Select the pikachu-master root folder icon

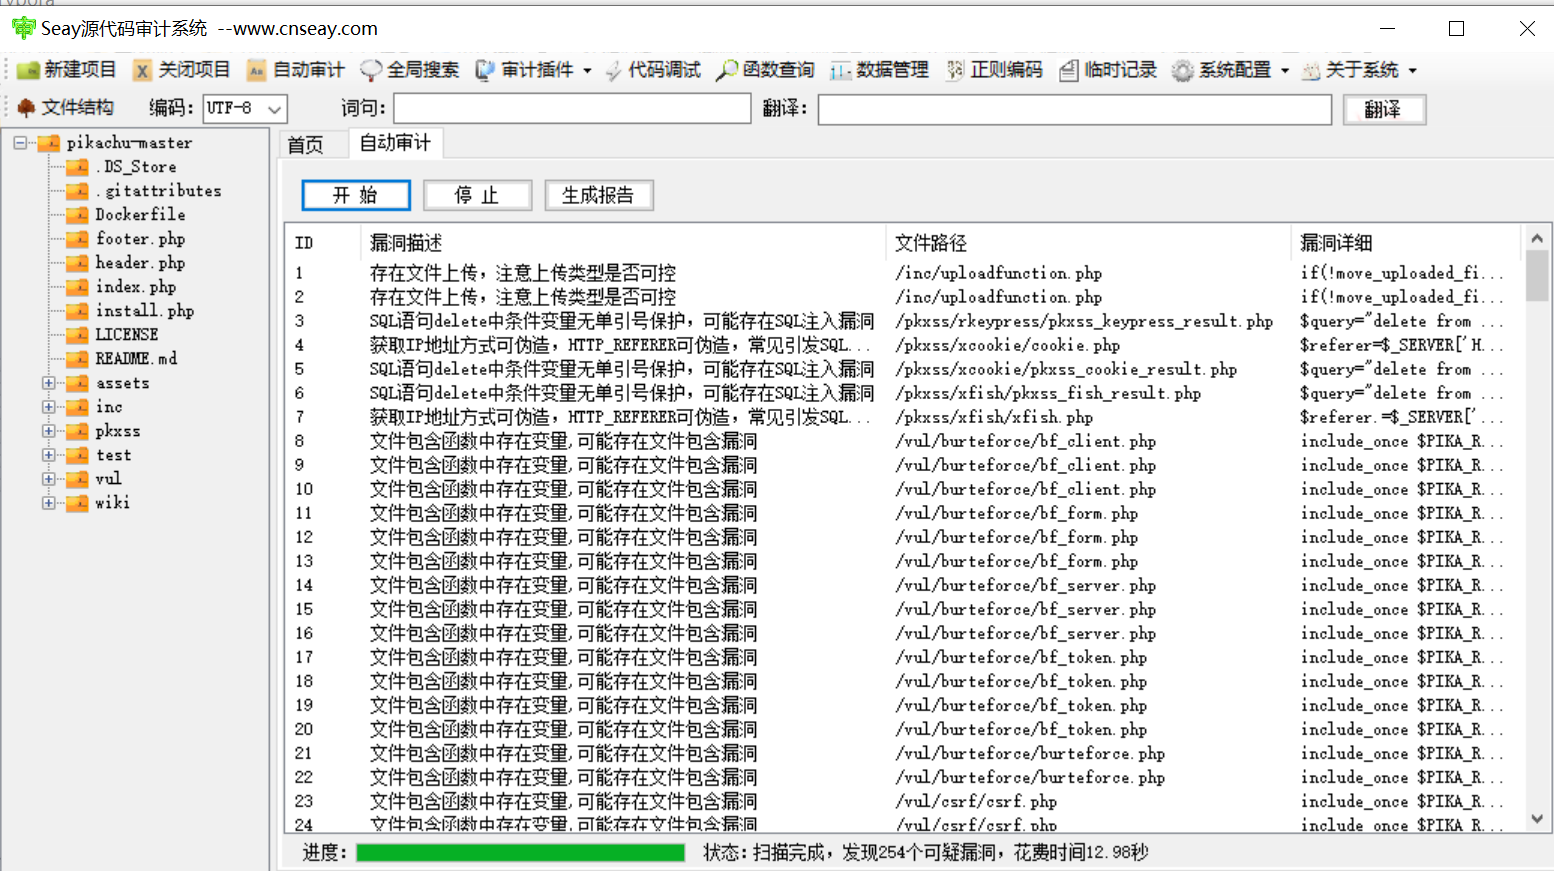coord(49,143)
